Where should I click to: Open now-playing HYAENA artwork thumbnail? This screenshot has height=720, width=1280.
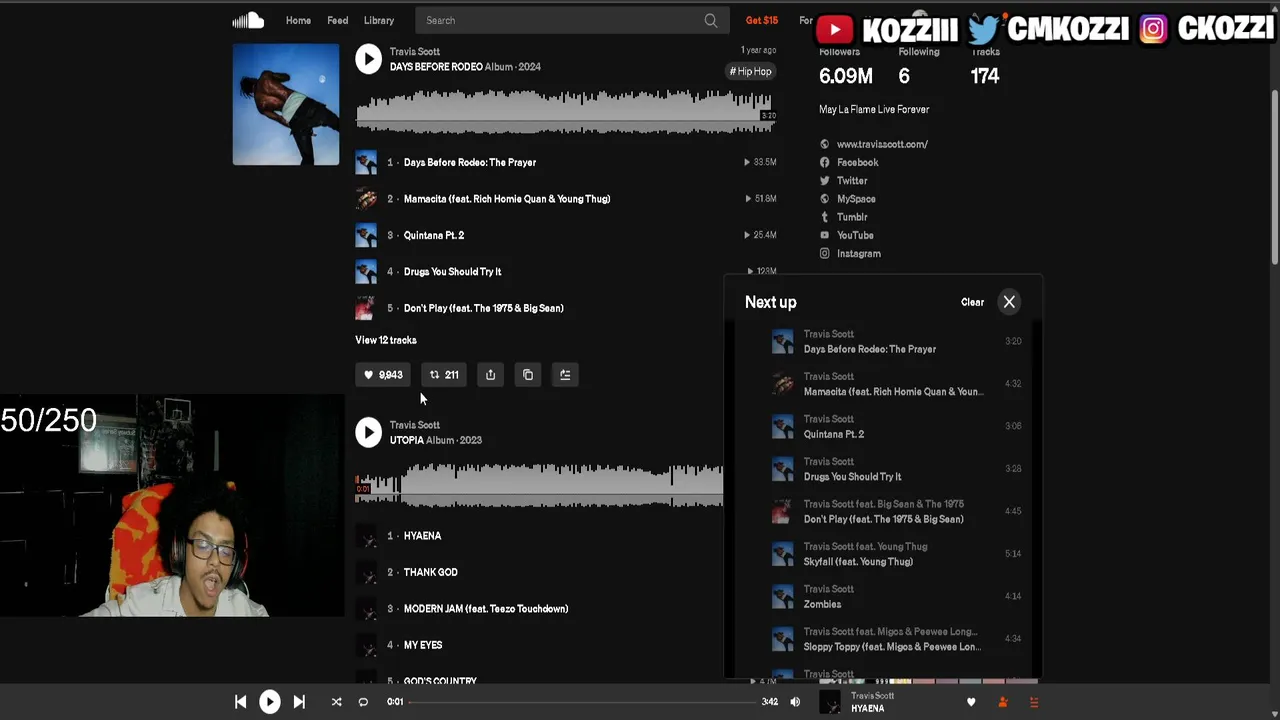click(830, 702)
